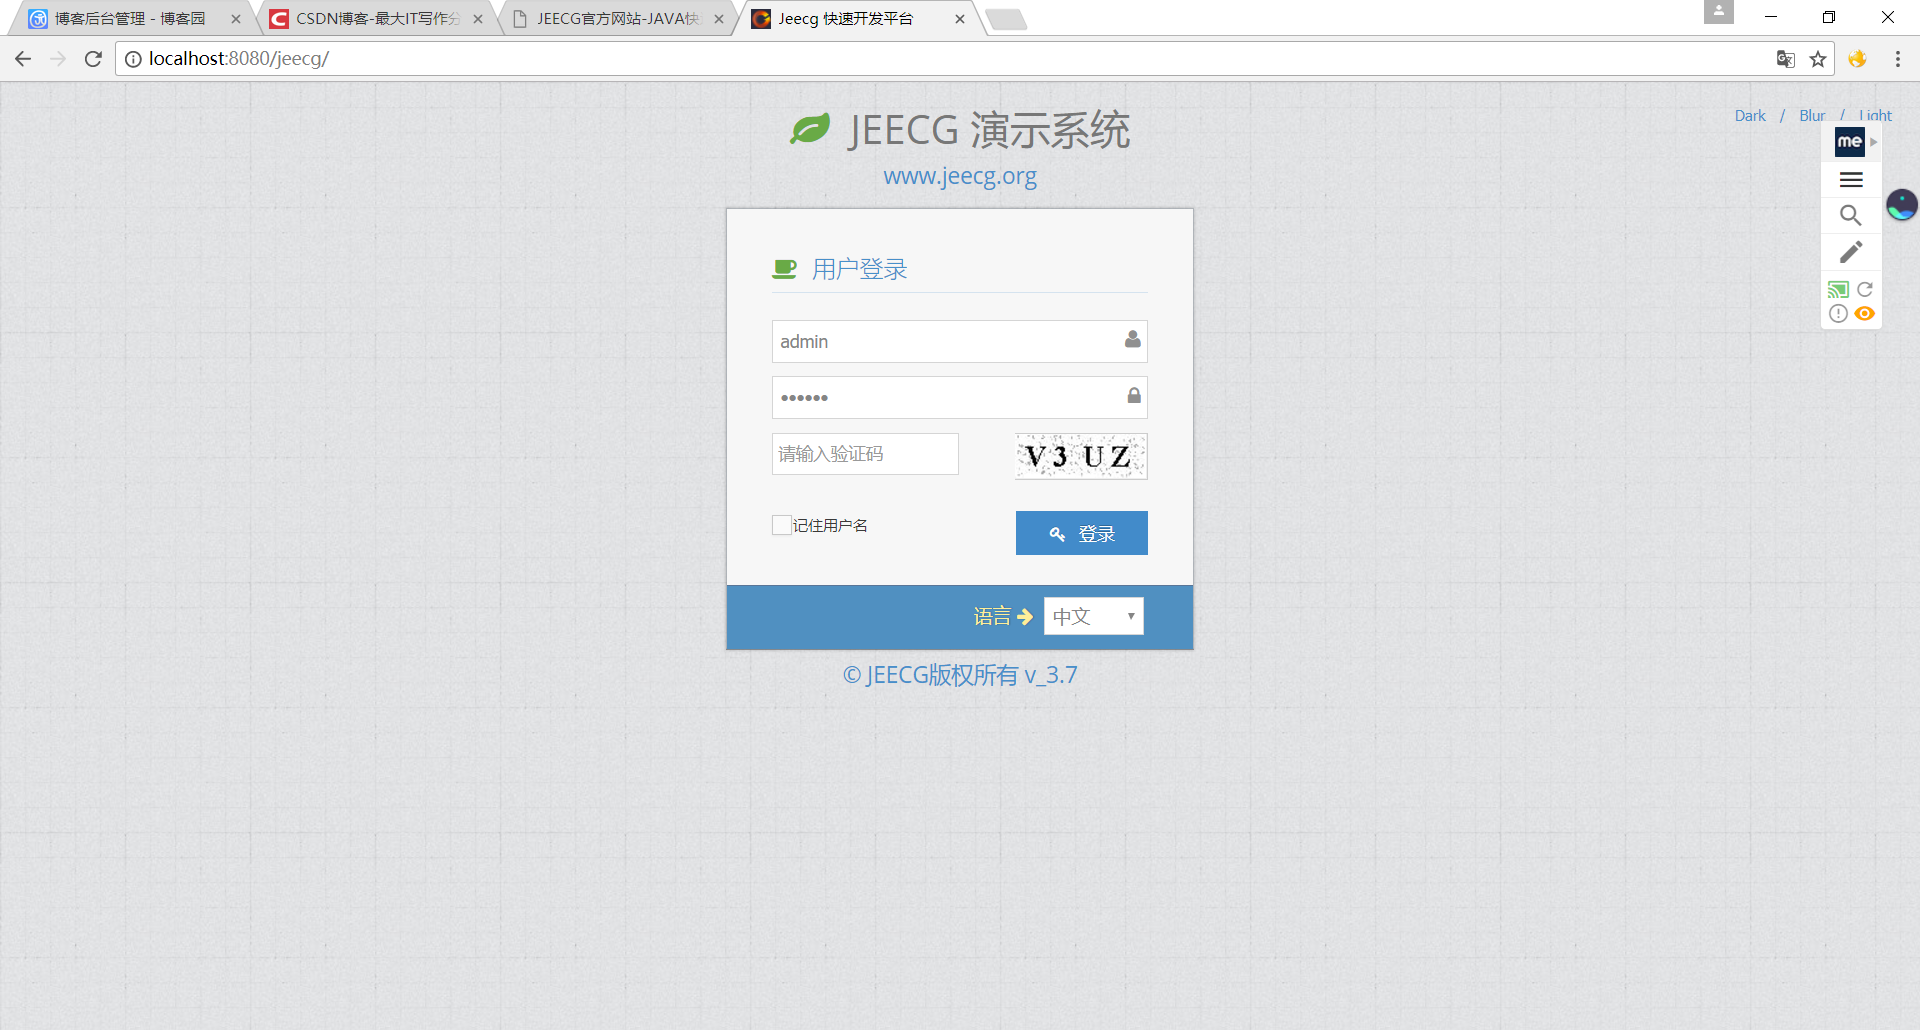The image size is (1920, 1030).
Task: Click the magnifier search icon in side panel
Action: [1851, 215]
